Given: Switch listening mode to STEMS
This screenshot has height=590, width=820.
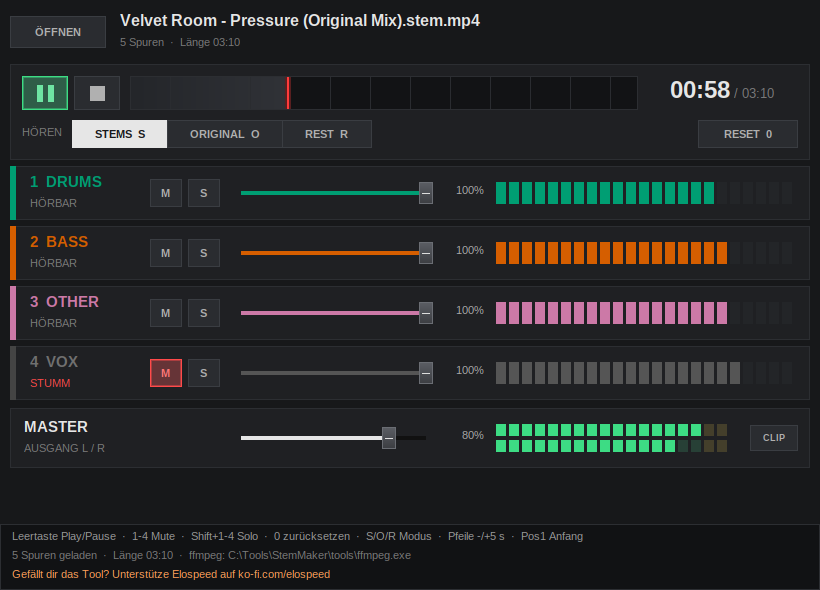Looking at the screenshot, I should (120, 134).
